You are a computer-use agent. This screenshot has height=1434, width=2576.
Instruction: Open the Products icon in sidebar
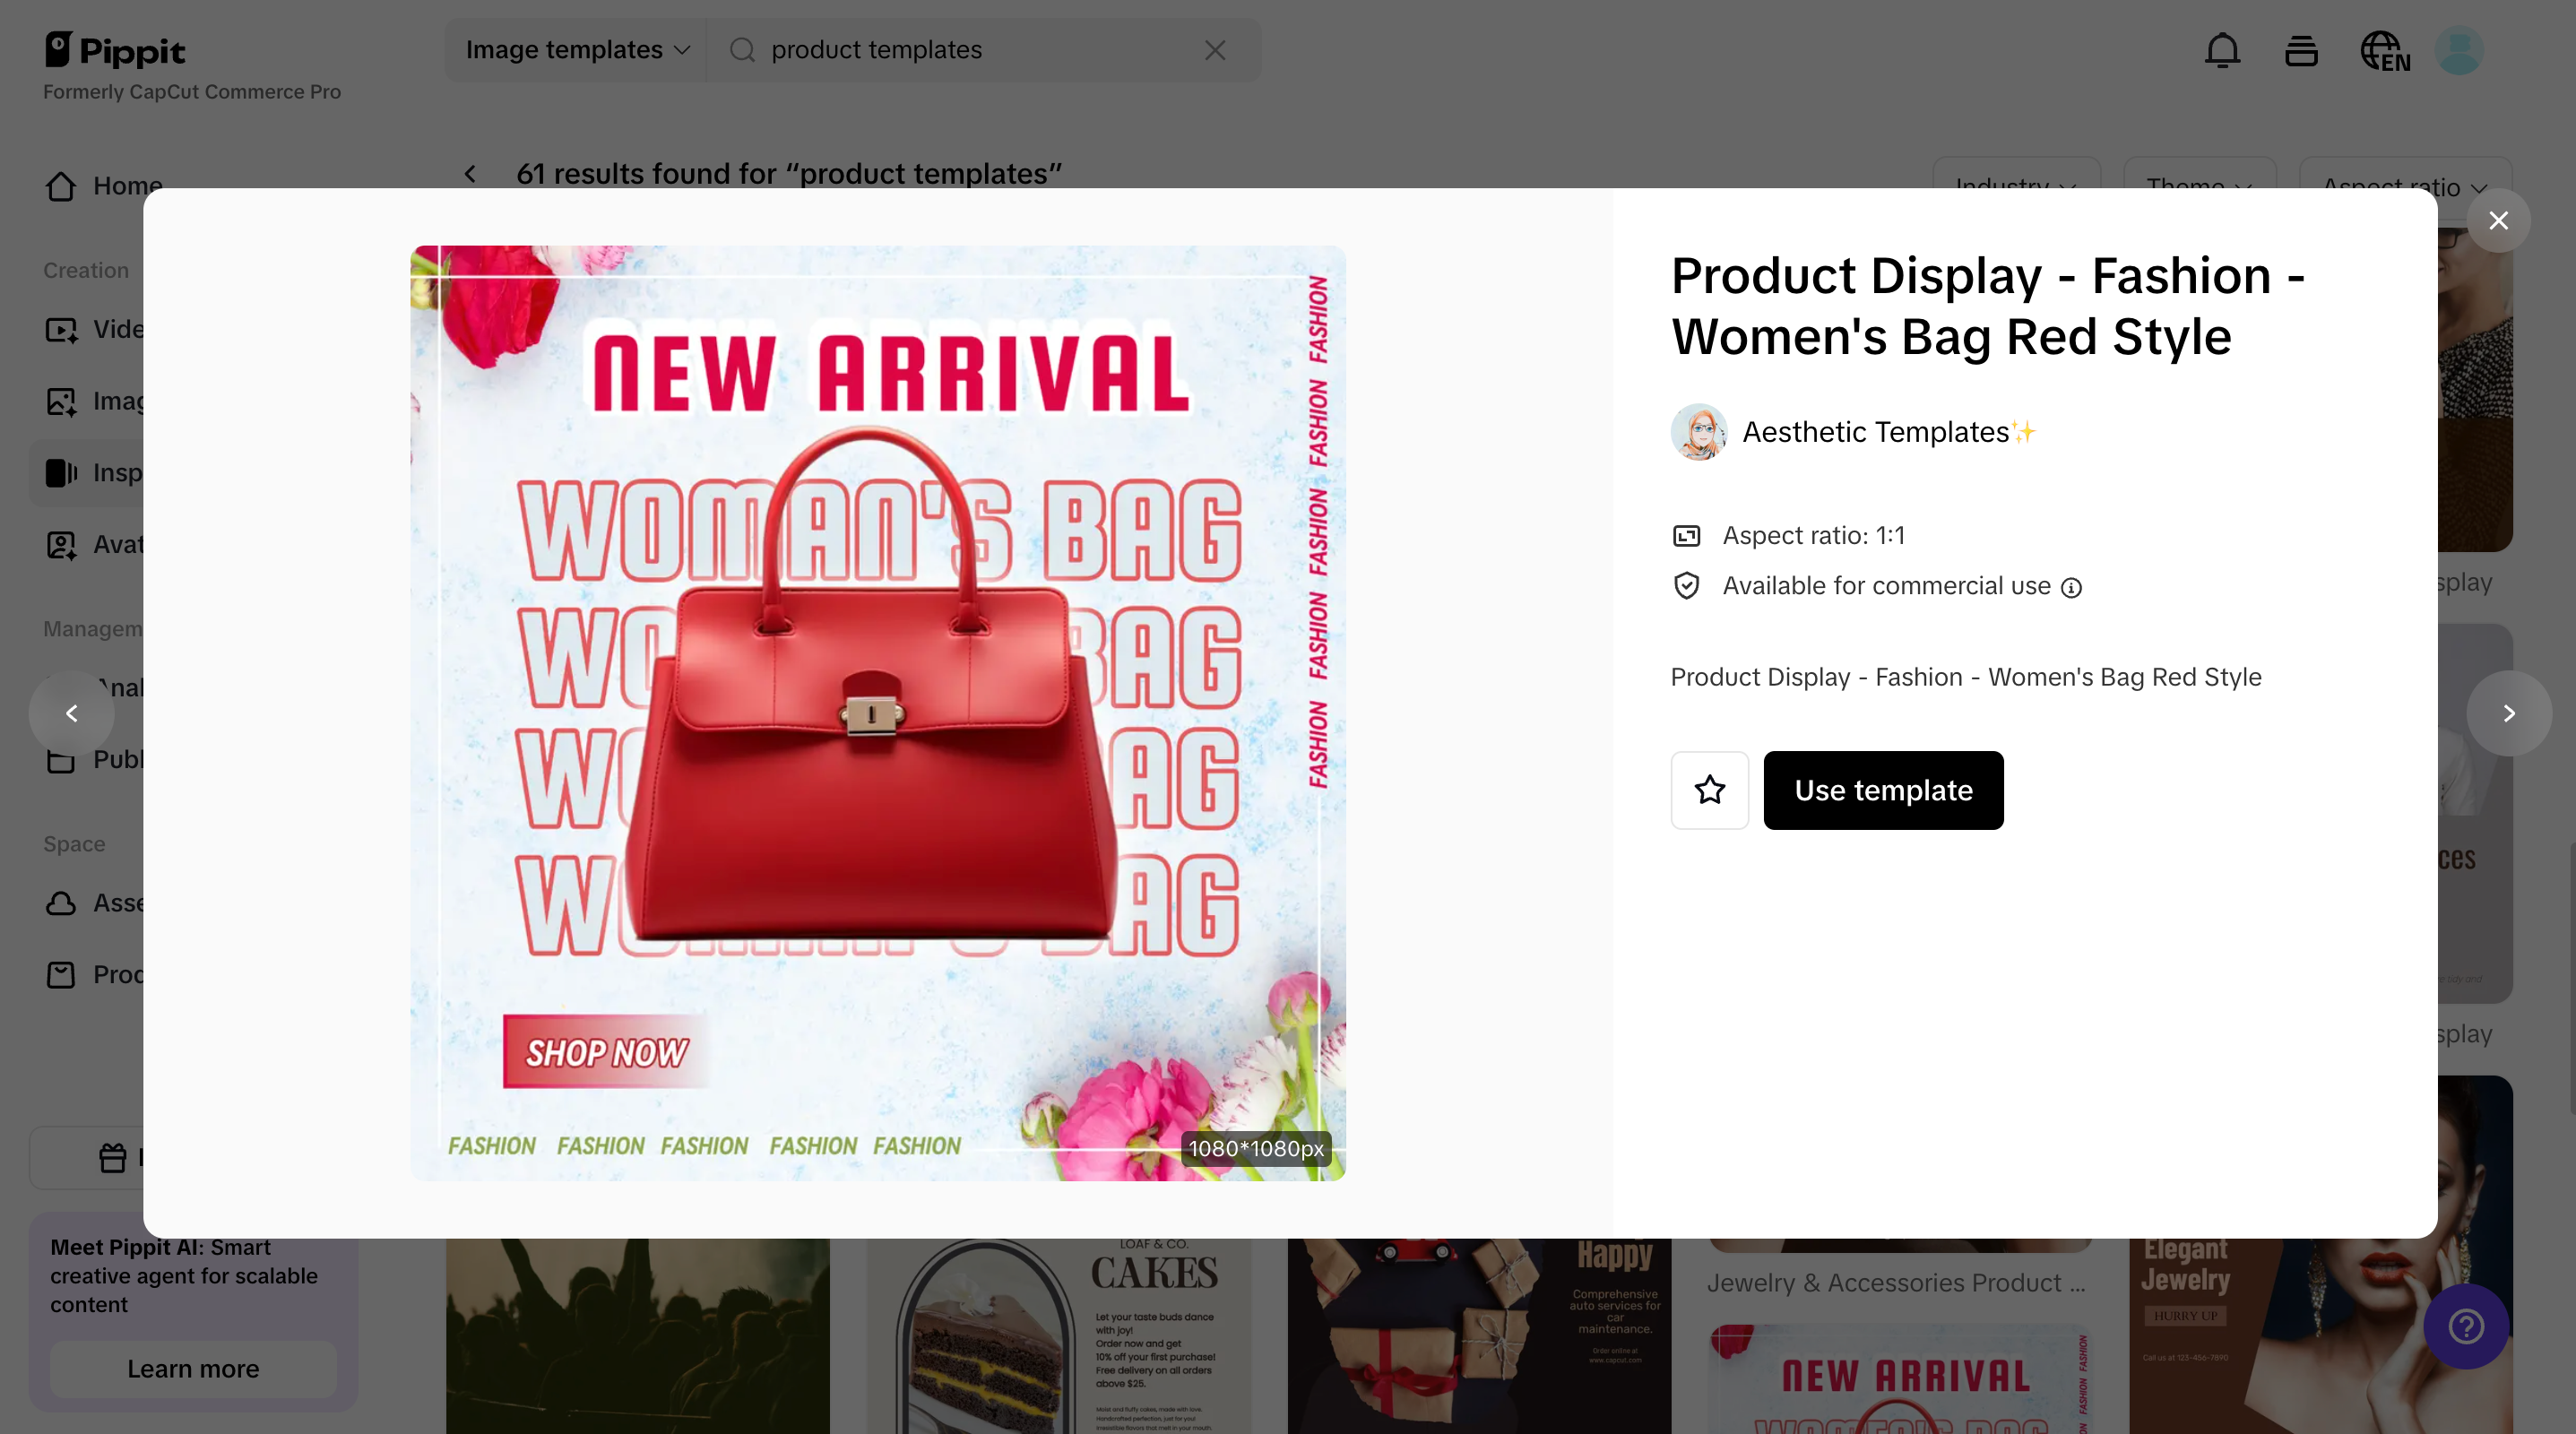(61, 974)
